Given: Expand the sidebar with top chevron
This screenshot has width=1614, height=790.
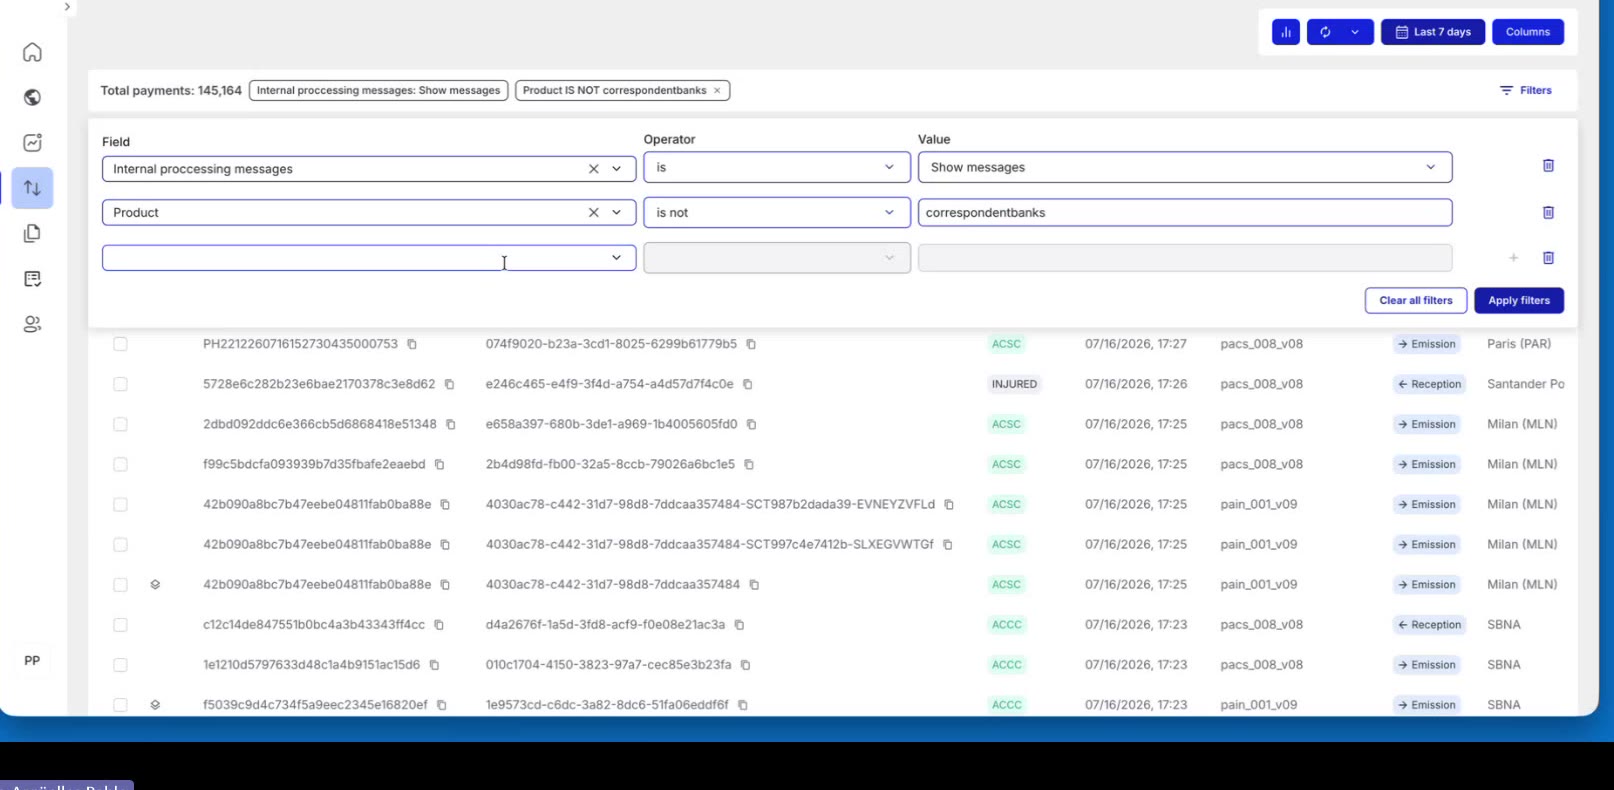Looking at the screenshot, I should coord(67,7).
